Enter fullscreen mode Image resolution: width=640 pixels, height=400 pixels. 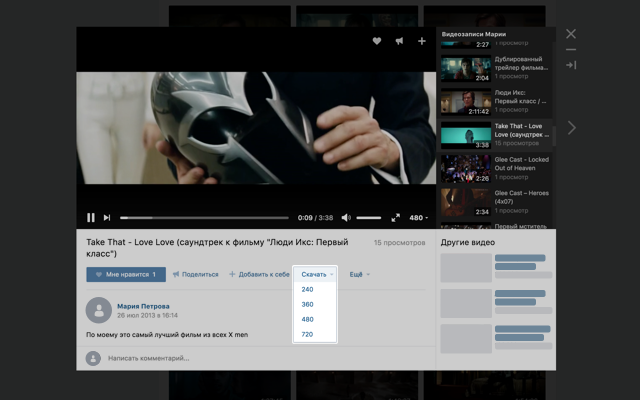coord(396,218)
